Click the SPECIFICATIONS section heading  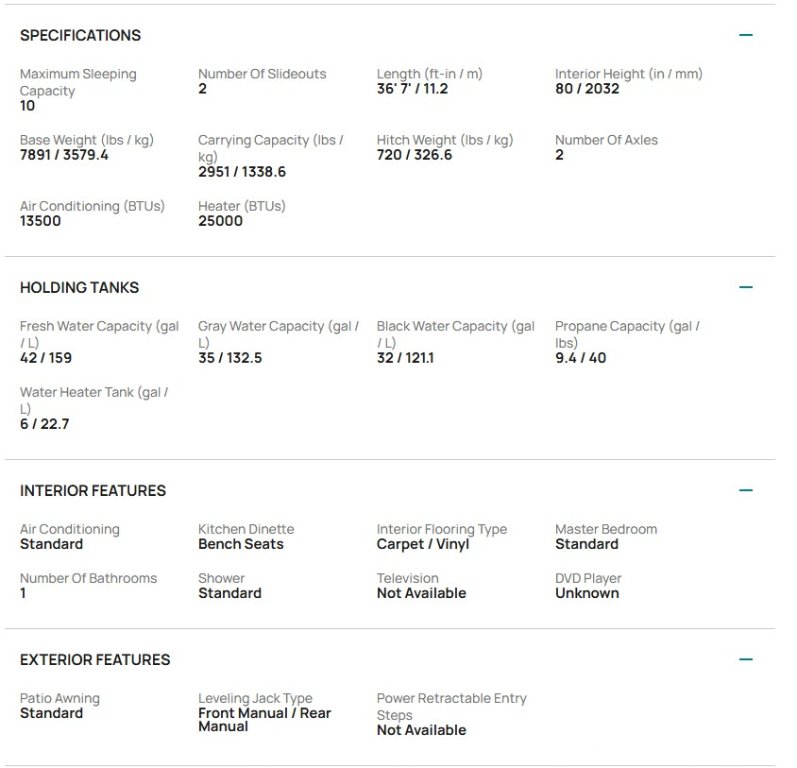pos(80,35)
